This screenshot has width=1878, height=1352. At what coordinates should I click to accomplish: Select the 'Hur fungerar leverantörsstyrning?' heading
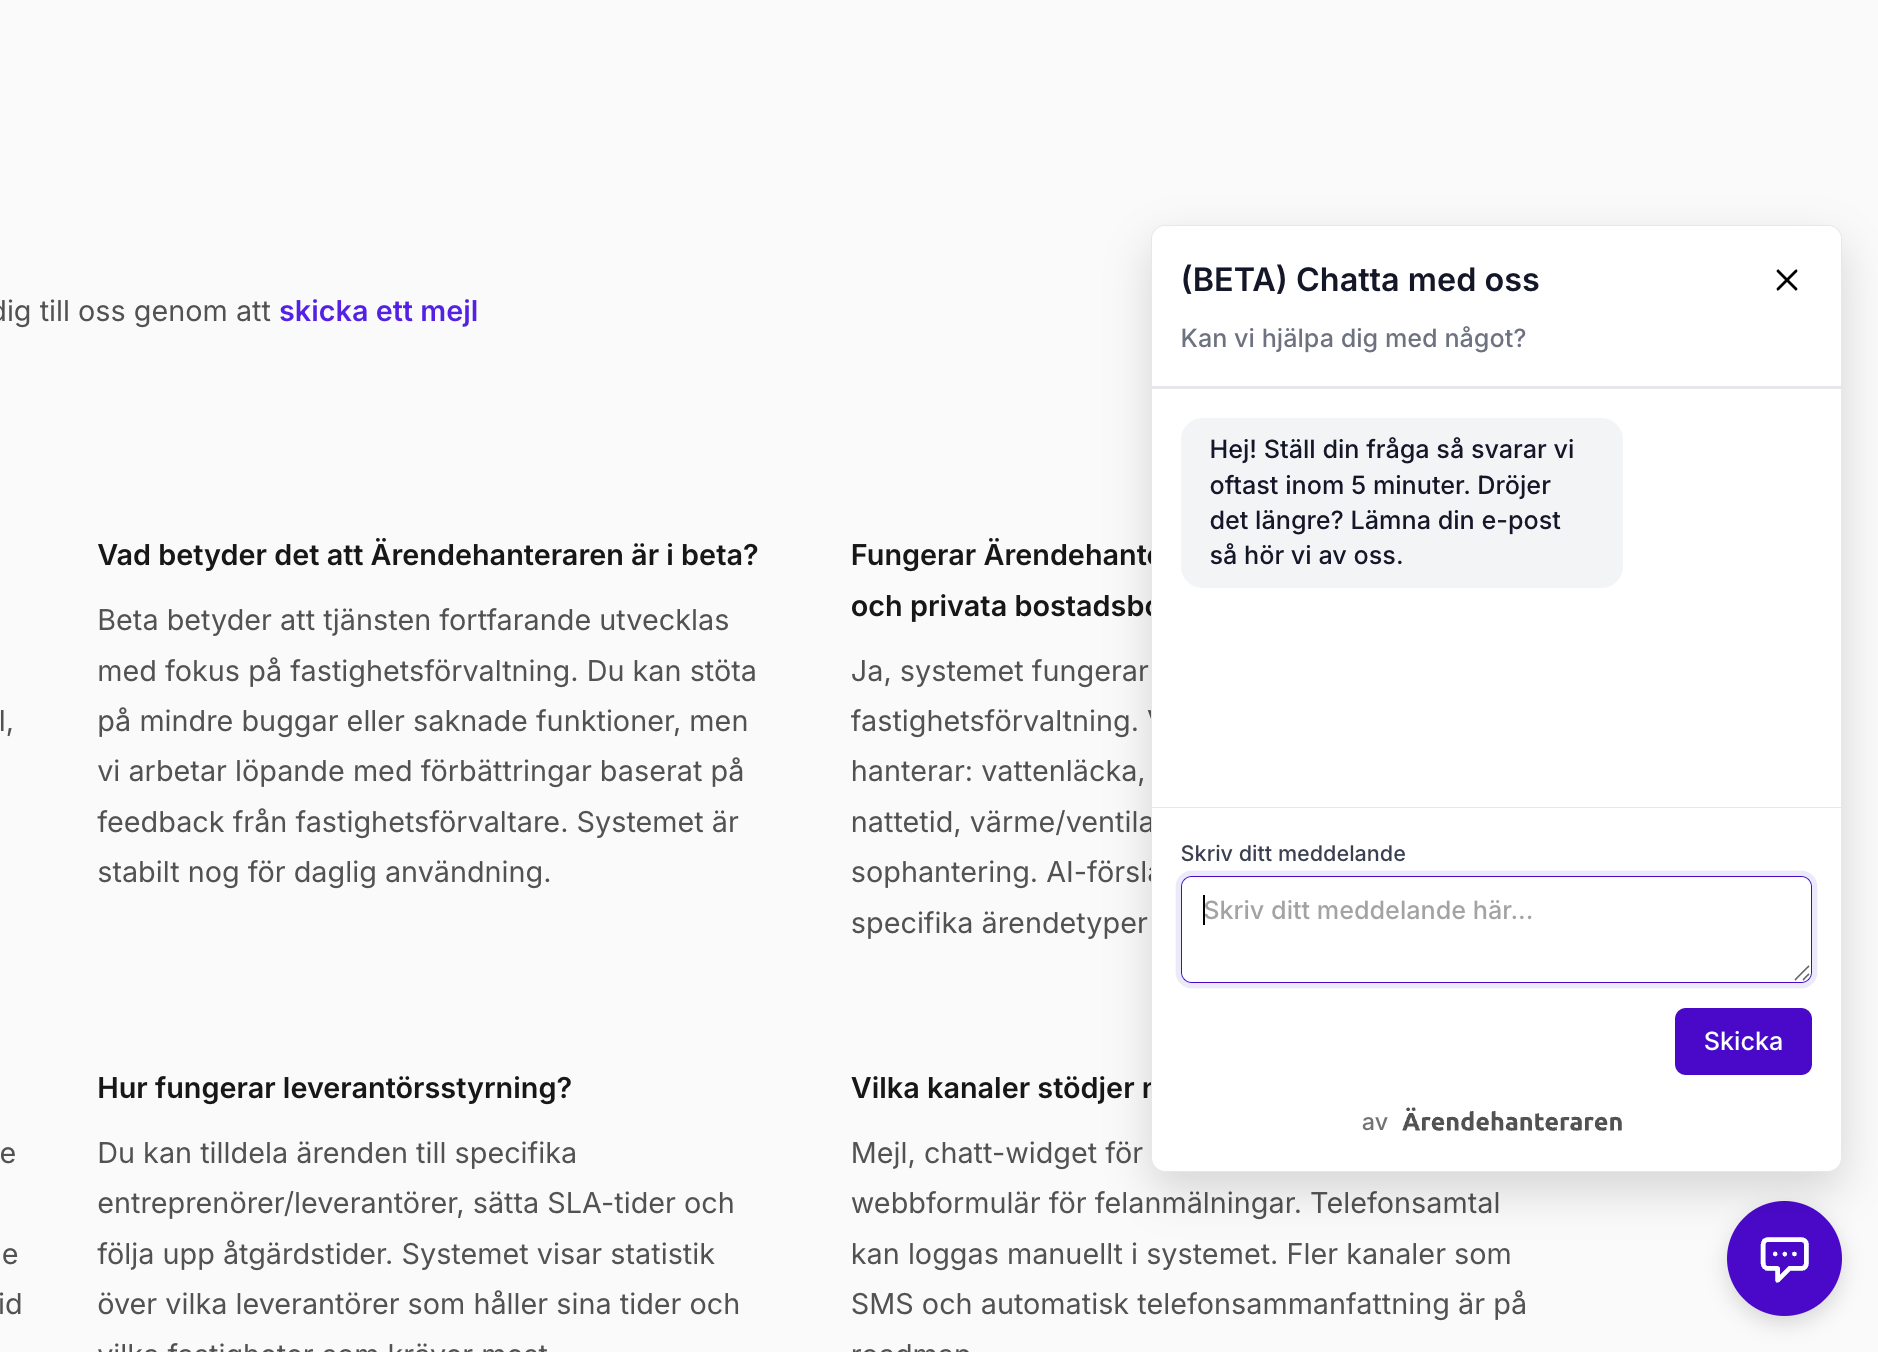pos(334,1088)
